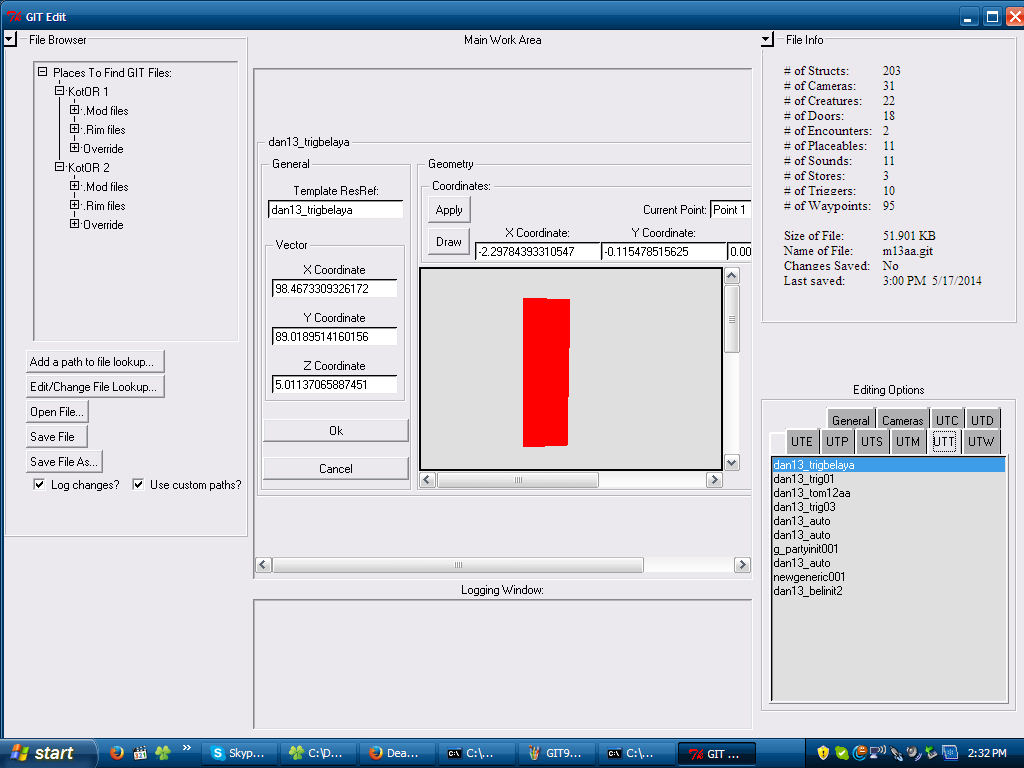The height and width of the screenshot is (768, 1024).
Task: Click the Vector X Coordinate field
Action: [x=334, y=289]
